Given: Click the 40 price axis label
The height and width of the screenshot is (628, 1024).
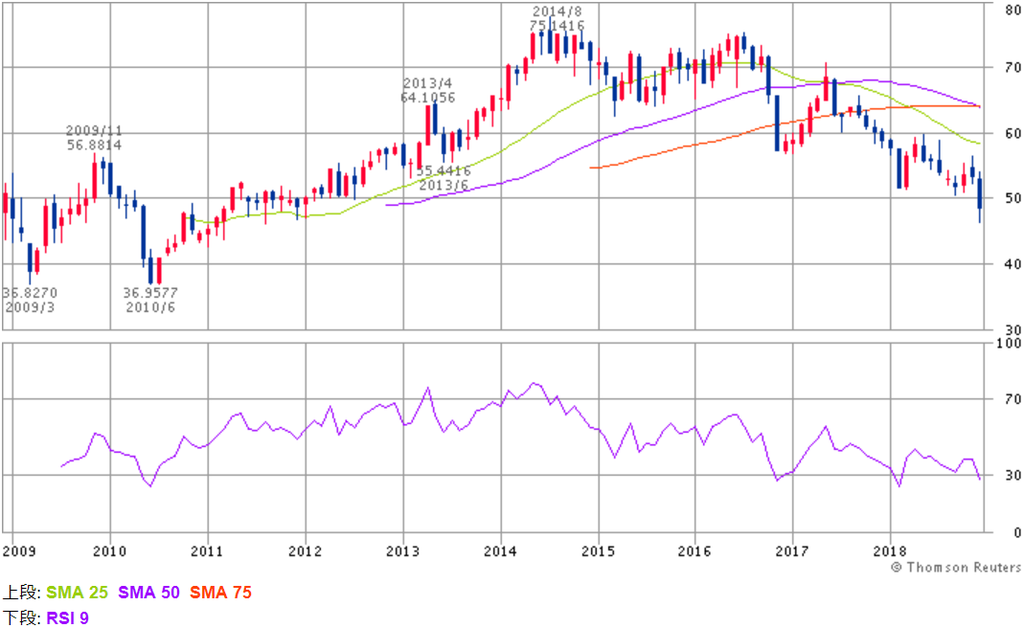Looking at the screenshot, I should click(1013, 264).
